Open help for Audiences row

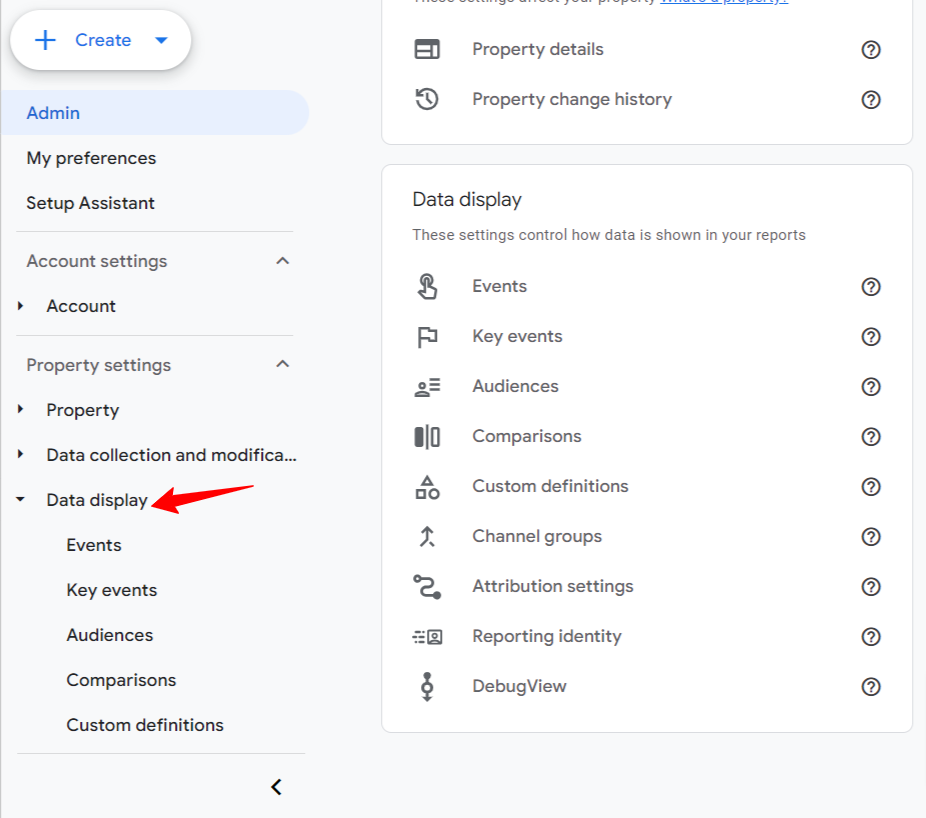[871, 387]
